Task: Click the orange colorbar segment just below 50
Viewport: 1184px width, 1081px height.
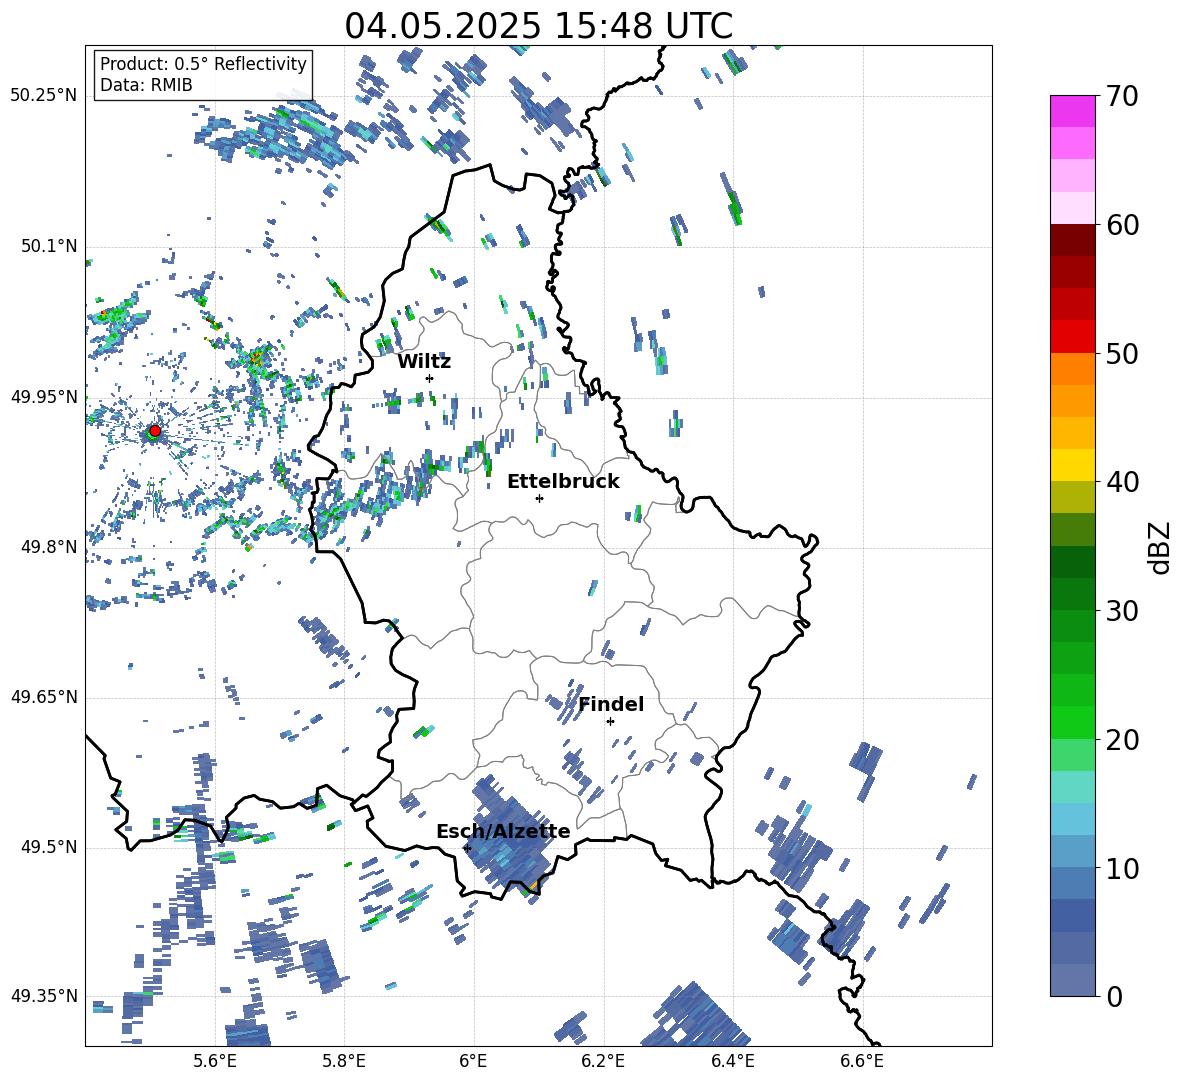Action: [1072, 368]
